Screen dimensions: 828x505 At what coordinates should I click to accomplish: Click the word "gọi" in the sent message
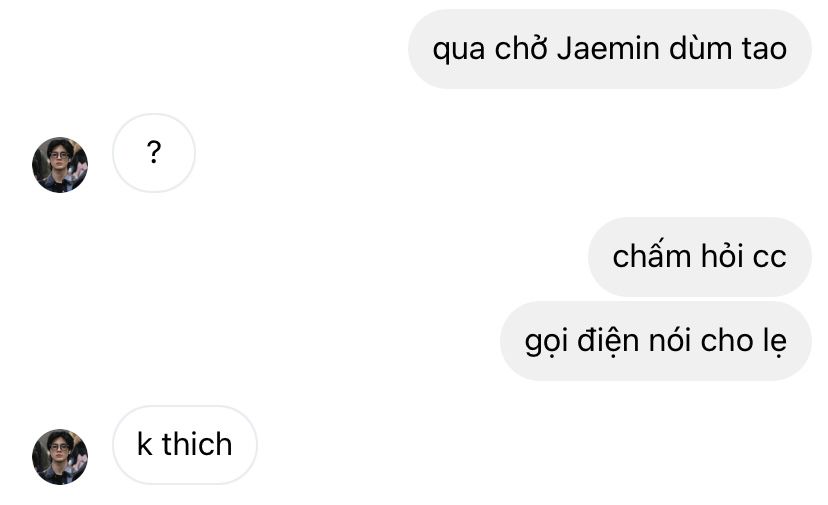[x=546, y=341]
